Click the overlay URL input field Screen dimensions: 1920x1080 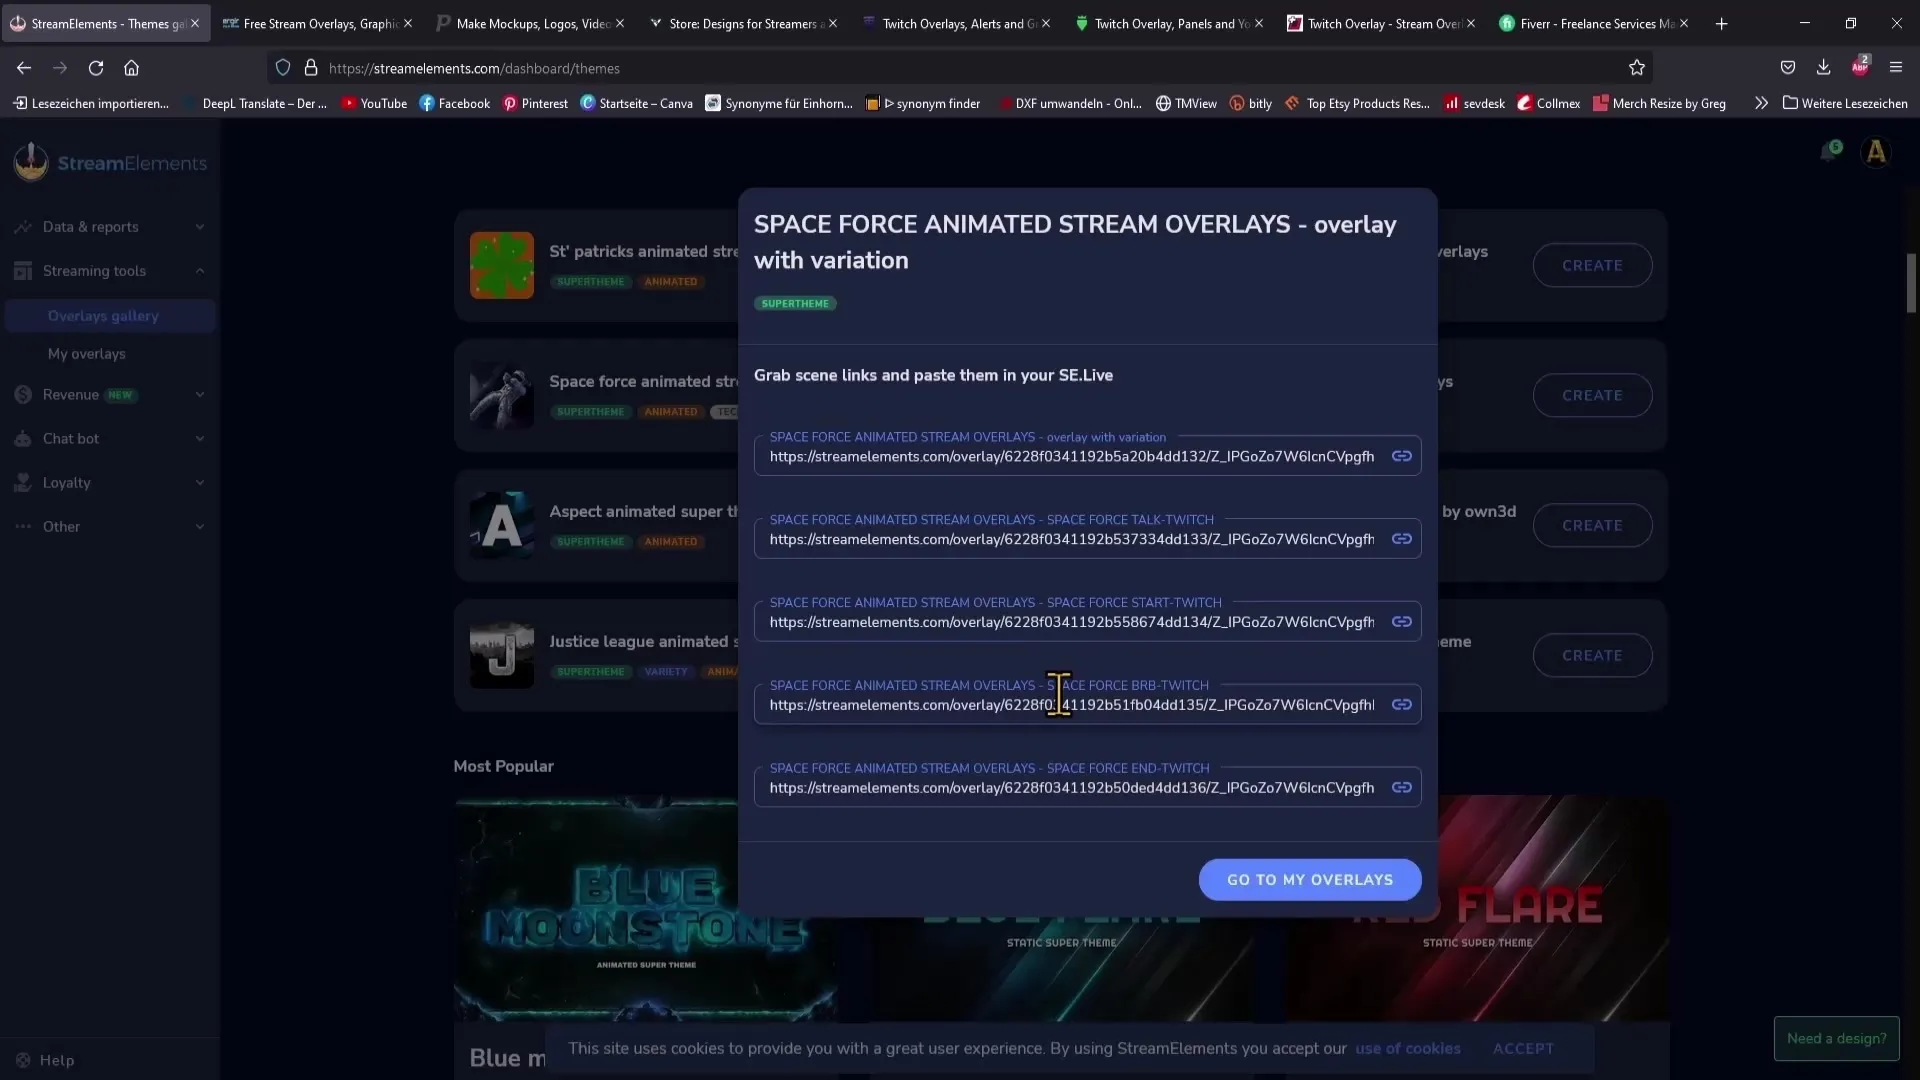1072,455
